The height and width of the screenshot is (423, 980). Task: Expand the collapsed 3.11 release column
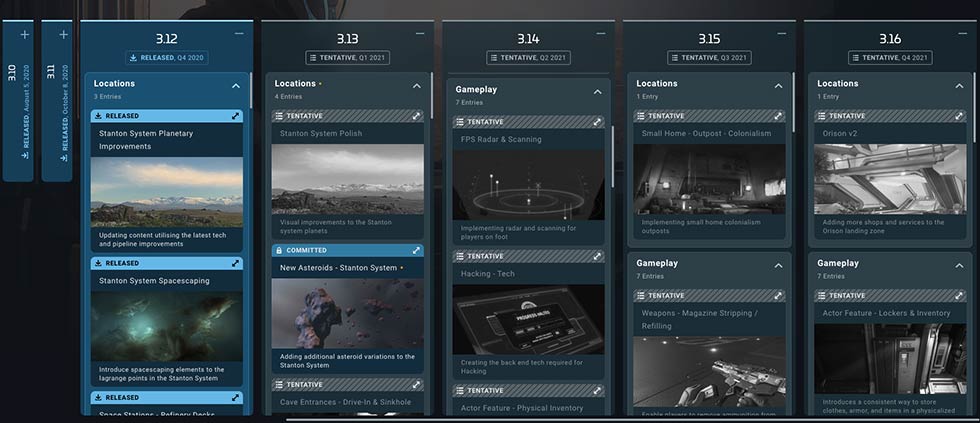[x=63, y=34]
